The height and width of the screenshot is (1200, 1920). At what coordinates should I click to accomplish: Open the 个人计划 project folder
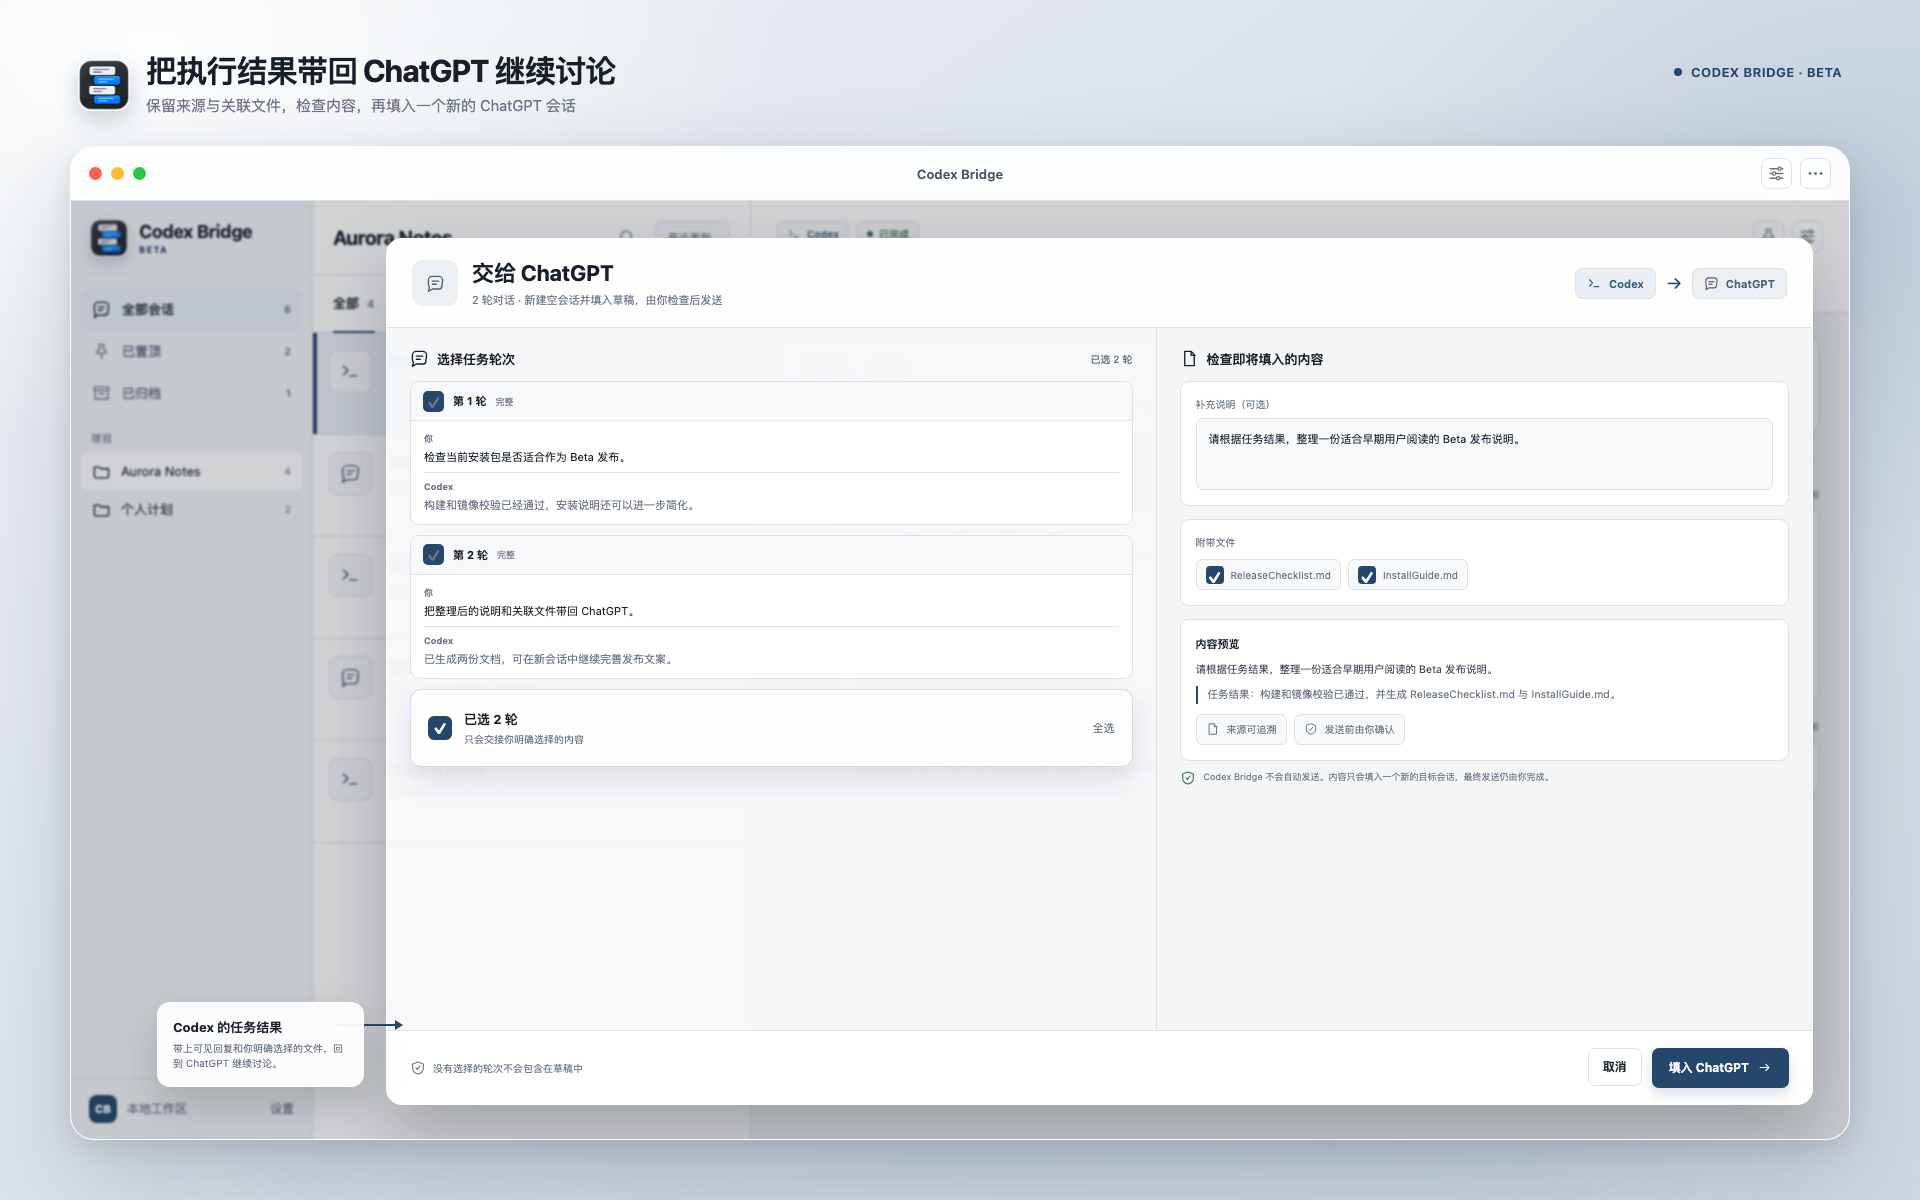click(191, 509)
